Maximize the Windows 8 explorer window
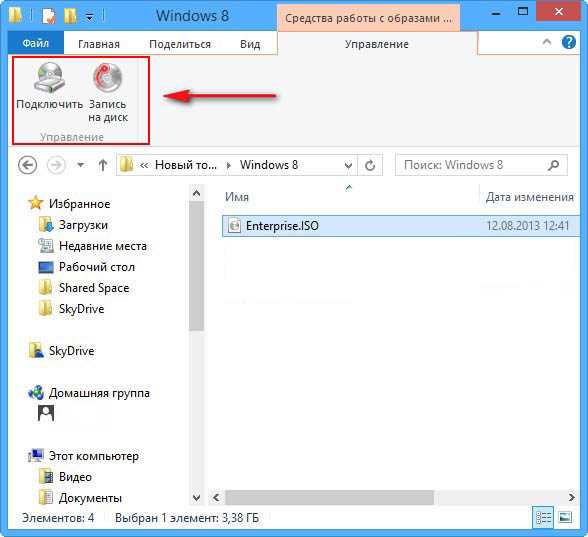 point(523,12)
